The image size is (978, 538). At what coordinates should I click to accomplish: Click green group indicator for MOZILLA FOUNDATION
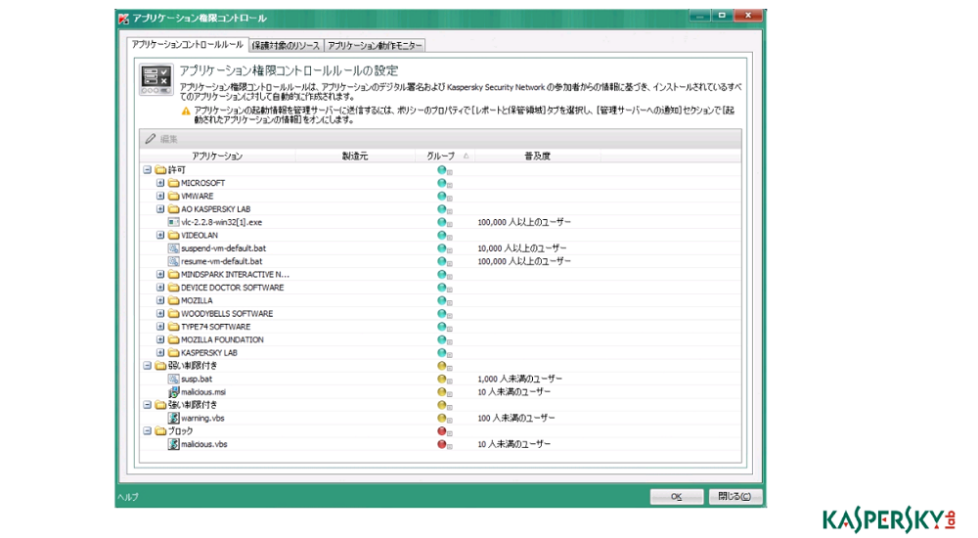tap(442, 340)
